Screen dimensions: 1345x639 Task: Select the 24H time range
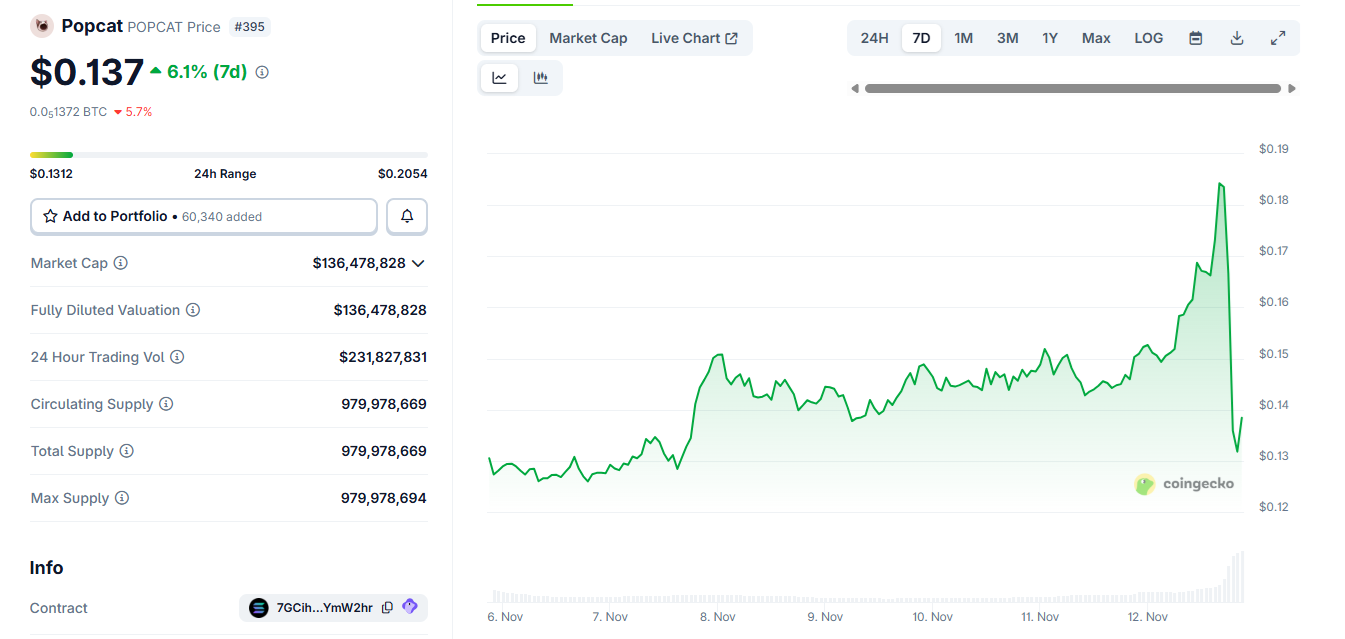click(x=874, y=38)
